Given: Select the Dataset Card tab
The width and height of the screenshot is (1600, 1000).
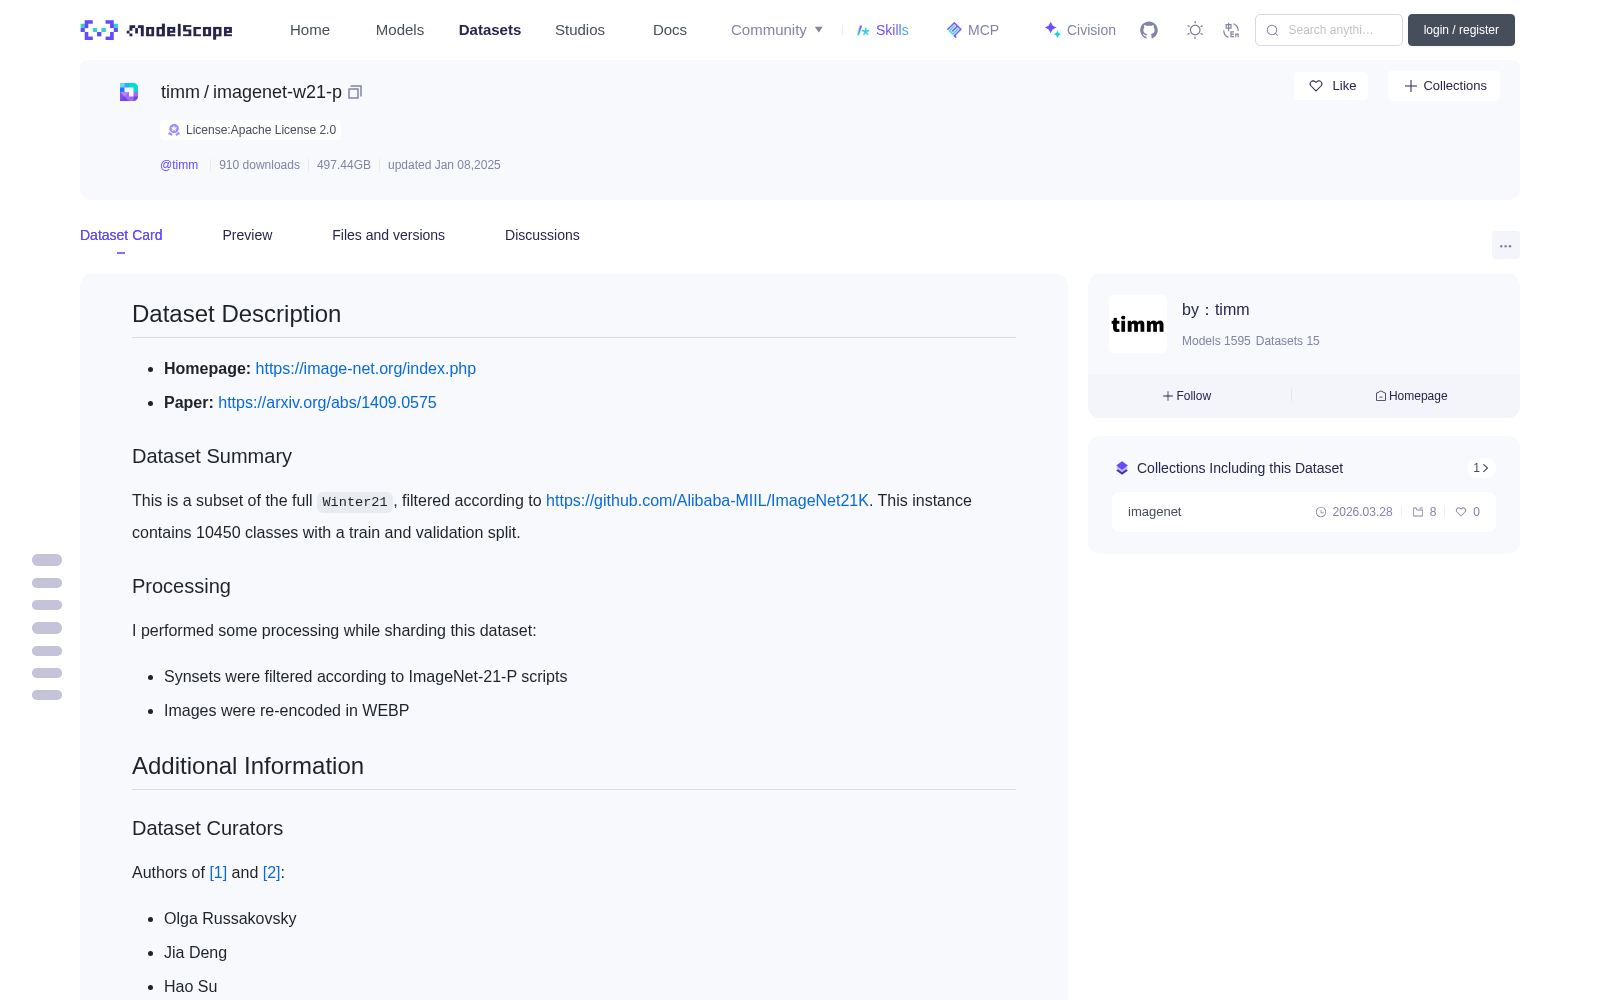Looking at the screenshot, I should point(121,235).
